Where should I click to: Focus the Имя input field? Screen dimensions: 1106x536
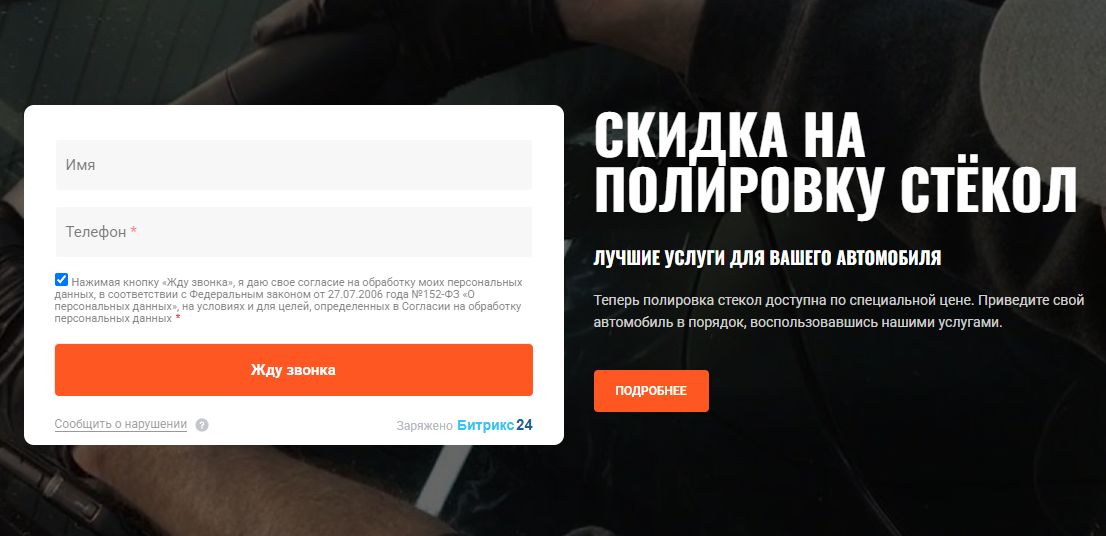tap(293, 164)
